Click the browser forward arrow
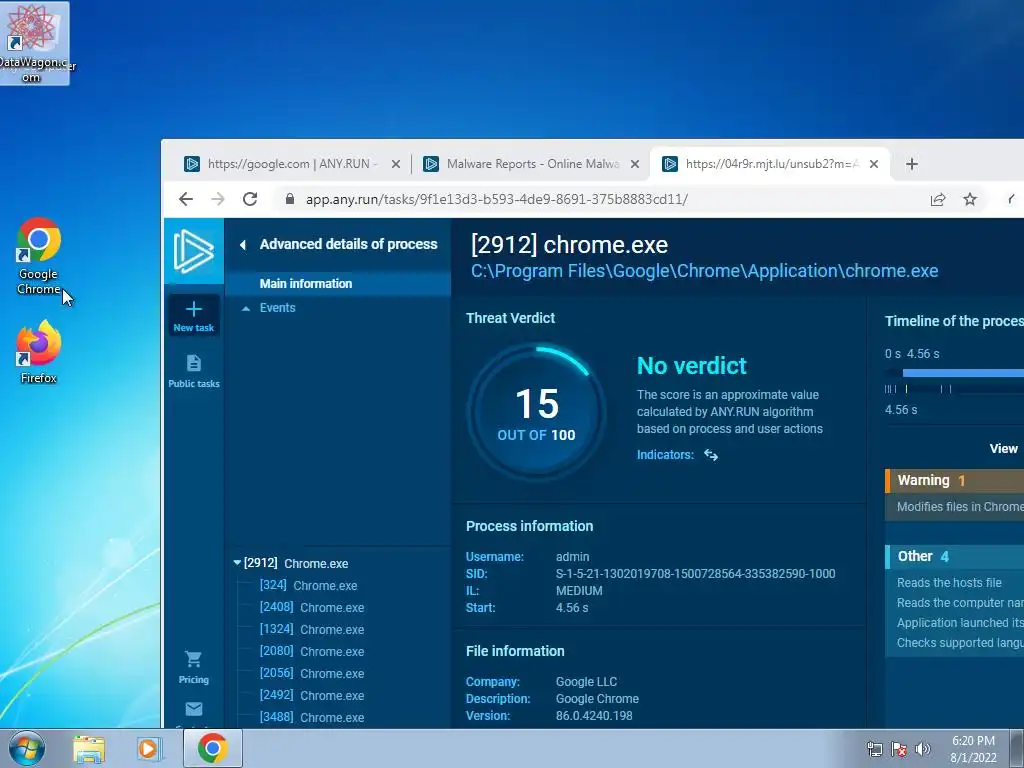 tap(217, 199)
